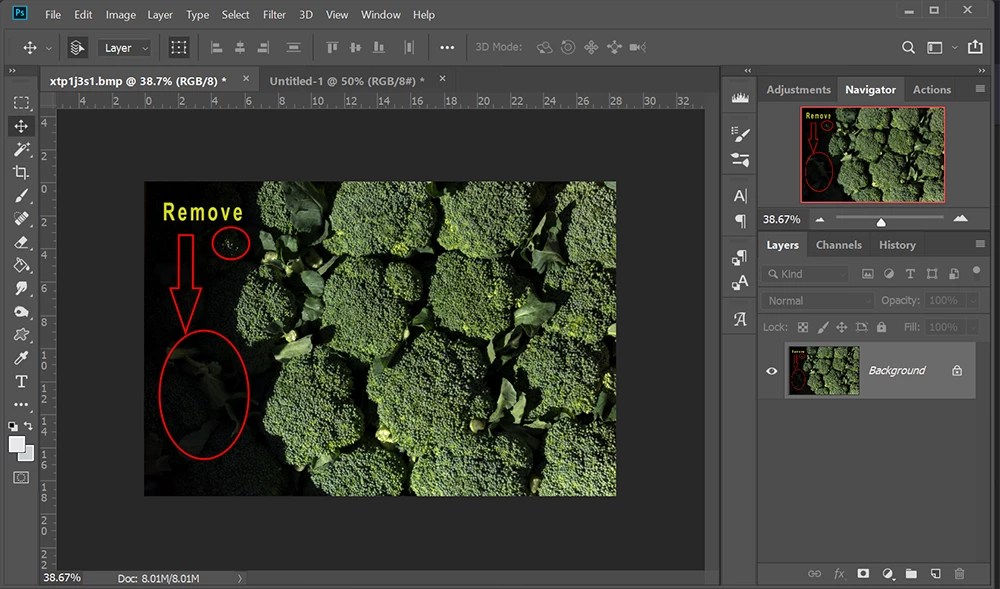The height and width of the screenshot is (589, 1000).
Task: Switch to the Untitled-1 document tab
Action: point(345,80)
